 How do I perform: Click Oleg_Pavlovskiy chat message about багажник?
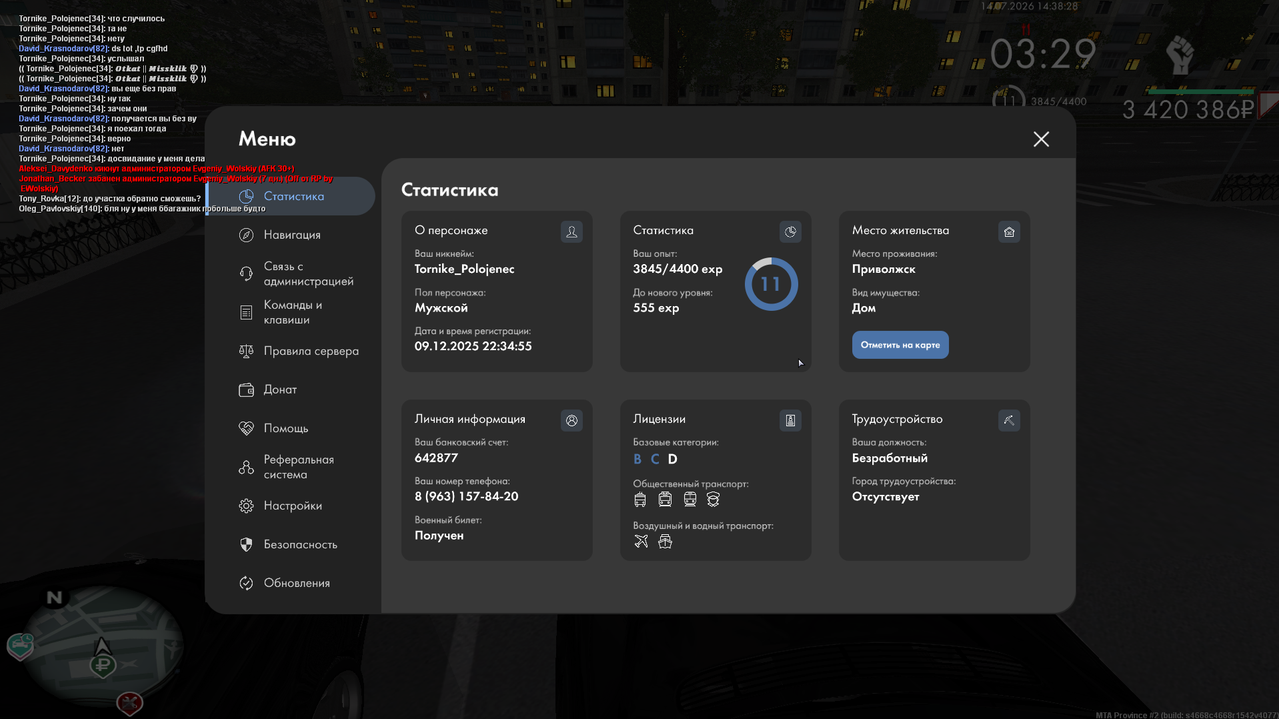coord(142,209)
